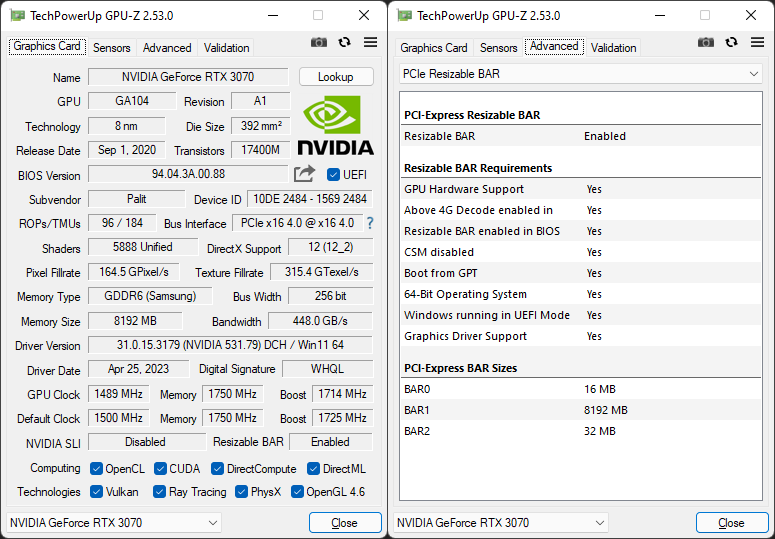Select Advanced tab in right window
775x539 pixels.
(x=554, y=46)
